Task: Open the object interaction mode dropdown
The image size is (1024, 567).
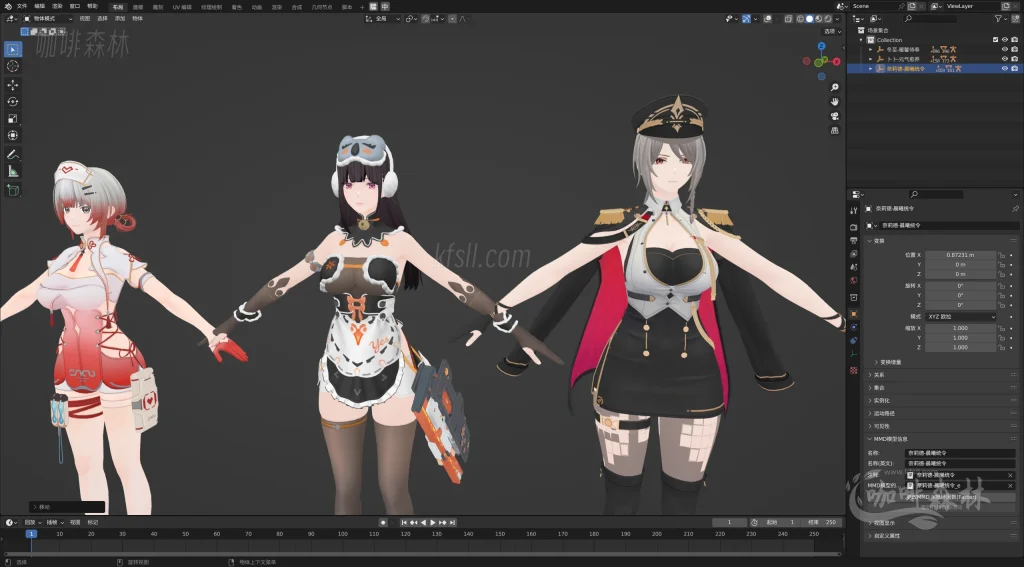Action: point(48,19)
